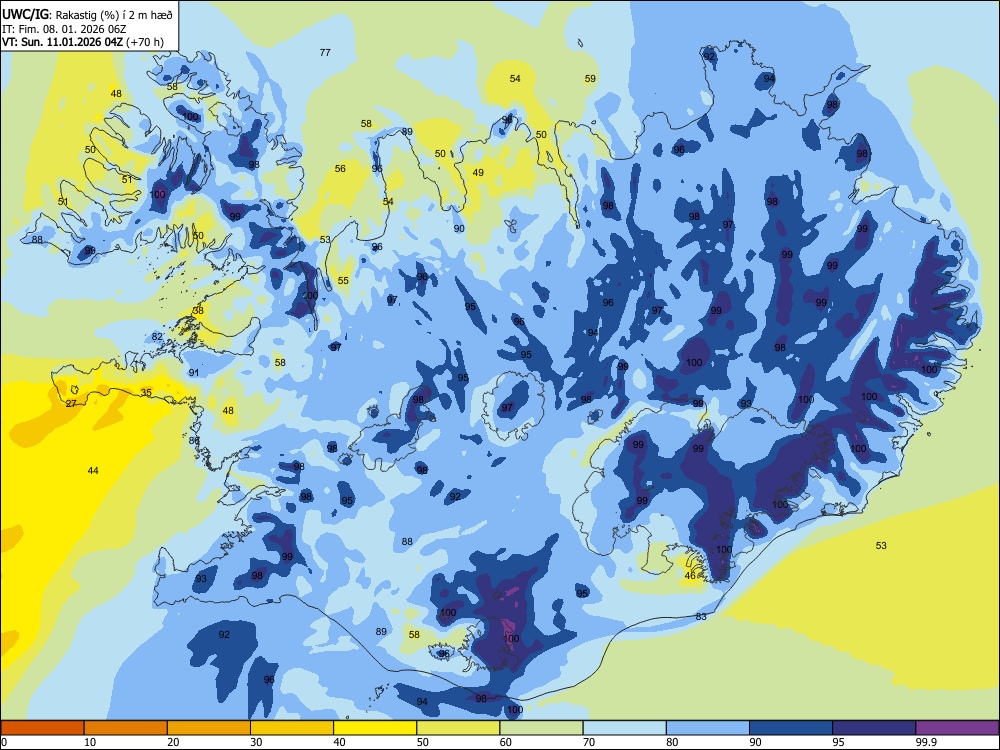Click the orange 10–20 legend swatch
This screenshot has height=750, width=1000.
click(126, 728)
